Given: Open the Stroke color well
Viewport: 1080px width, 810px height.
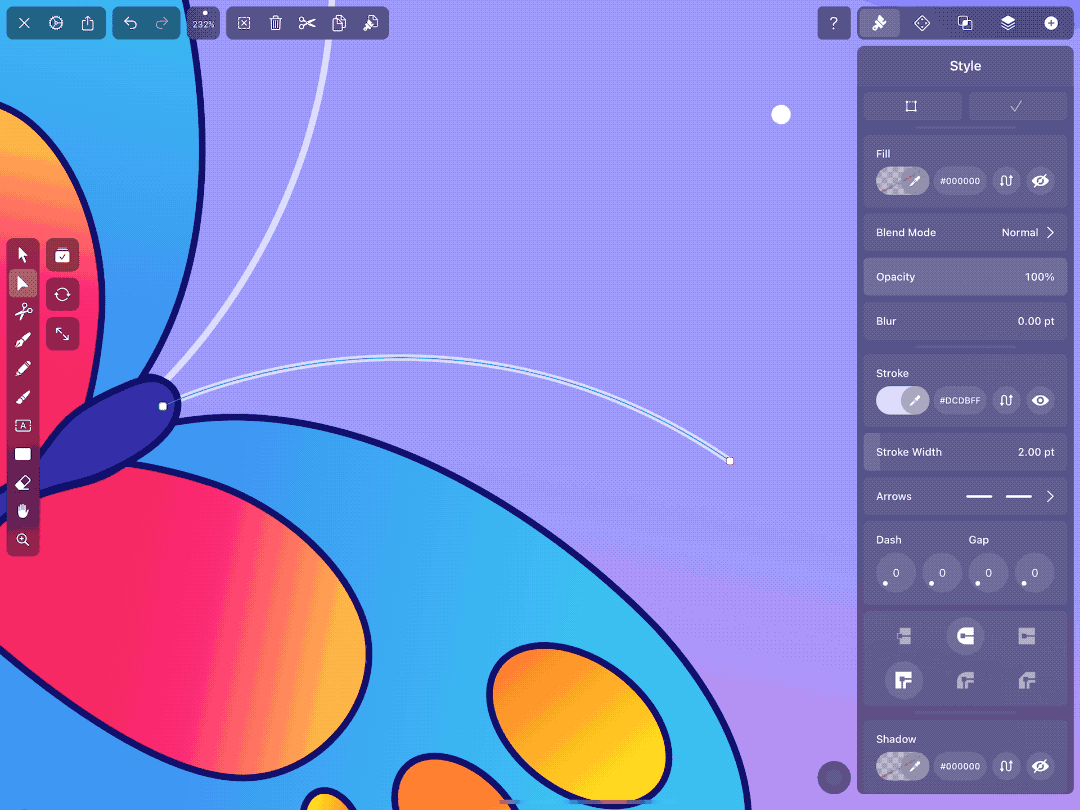Looking at the screenshot, I should coord(902,400).
